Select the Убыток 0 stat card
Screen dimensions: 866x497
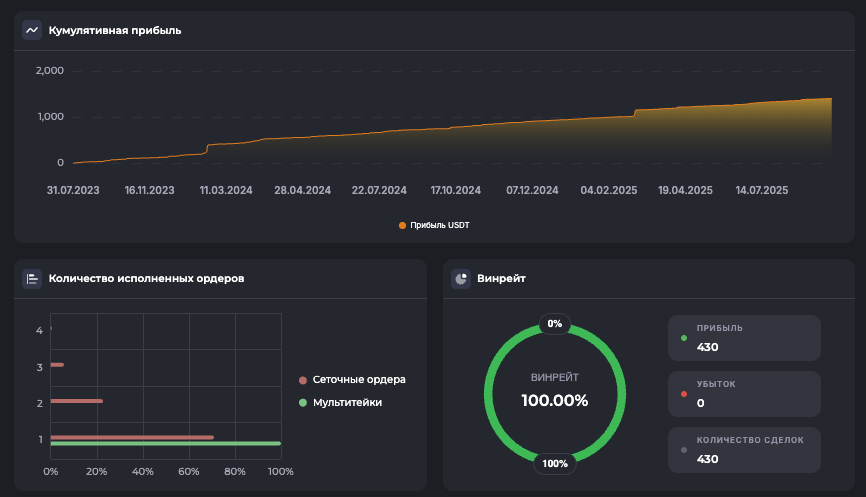click(744, 394)
